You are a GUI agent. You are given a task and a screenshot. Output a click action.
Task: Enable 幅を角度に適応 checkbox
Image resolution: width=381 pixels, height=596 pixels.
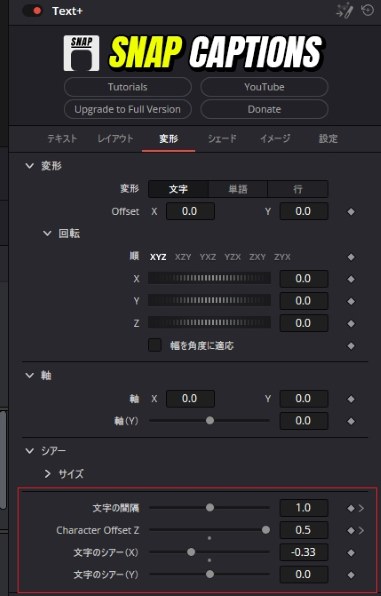155,345
